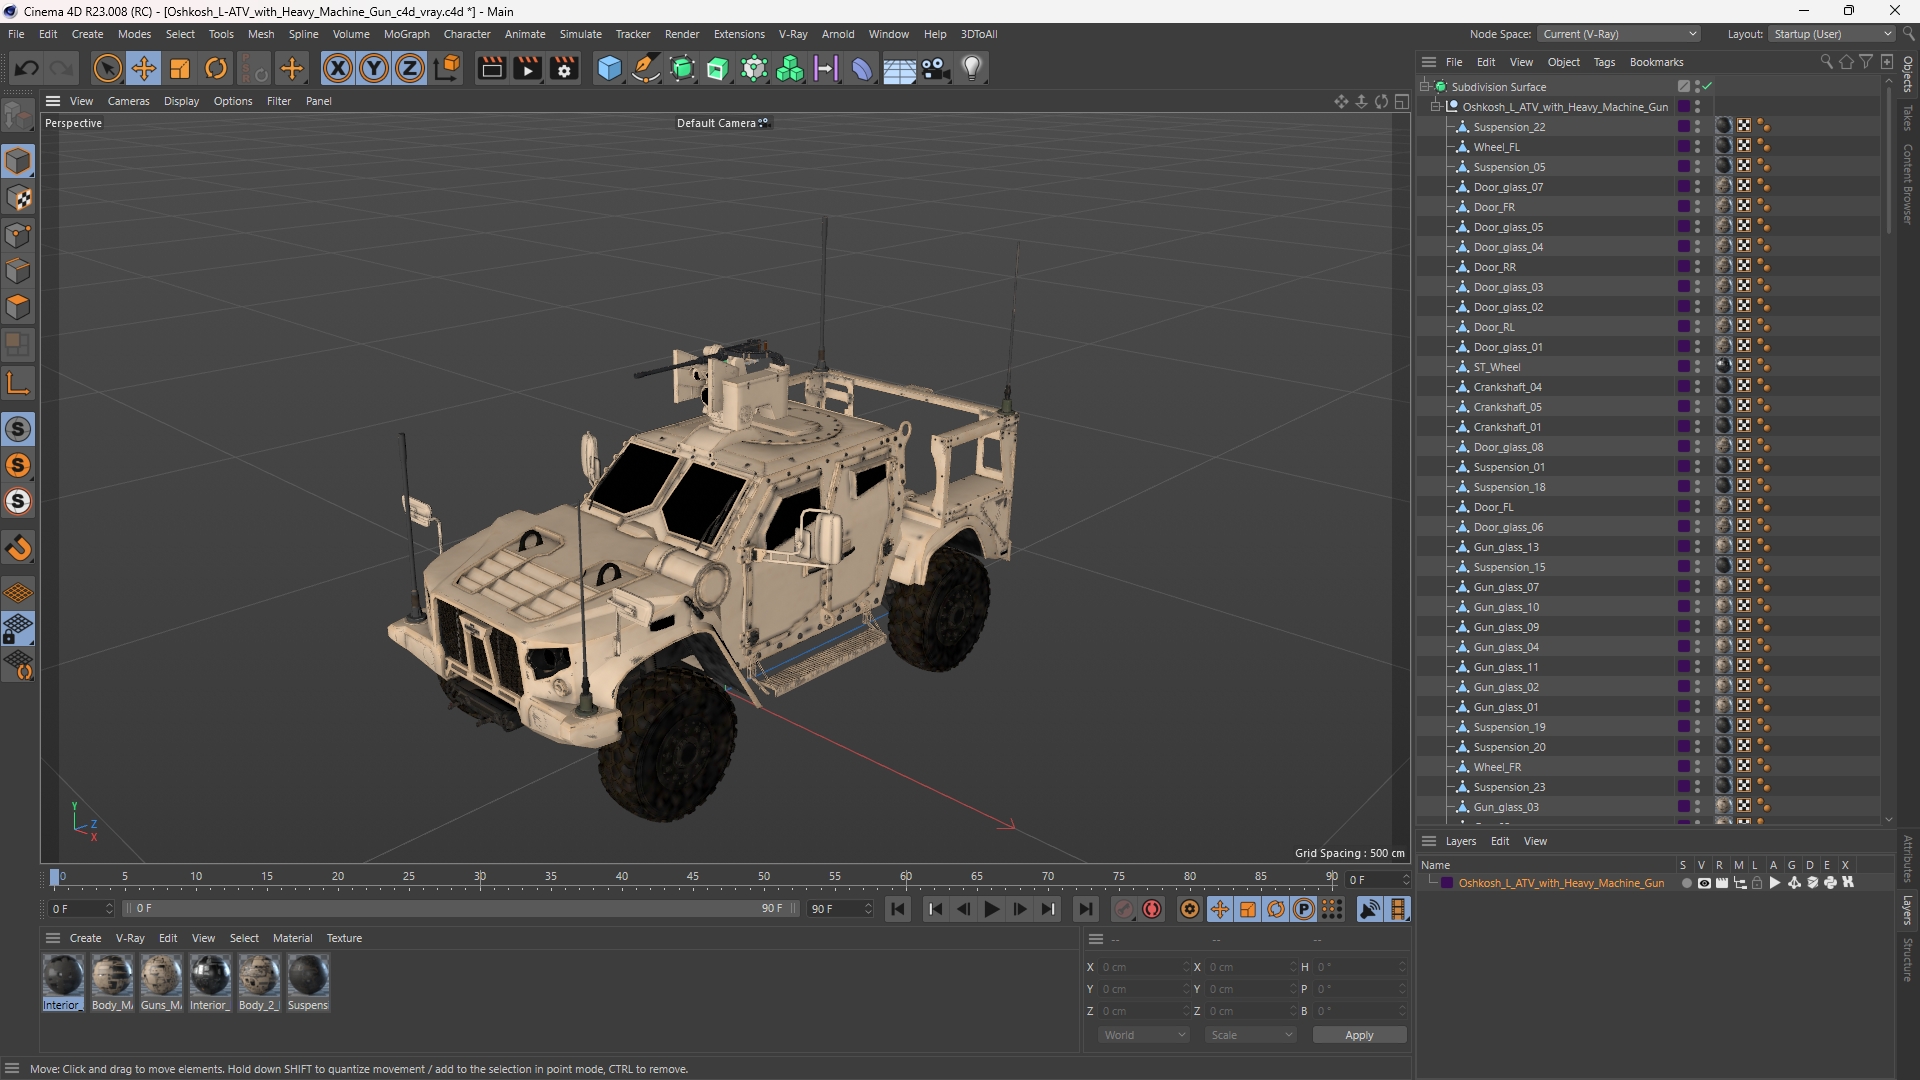Image resolution: width=1920 pixels, height=1080 pixels.
Task: Activate the Scale tool
Action: coord(180,68)
